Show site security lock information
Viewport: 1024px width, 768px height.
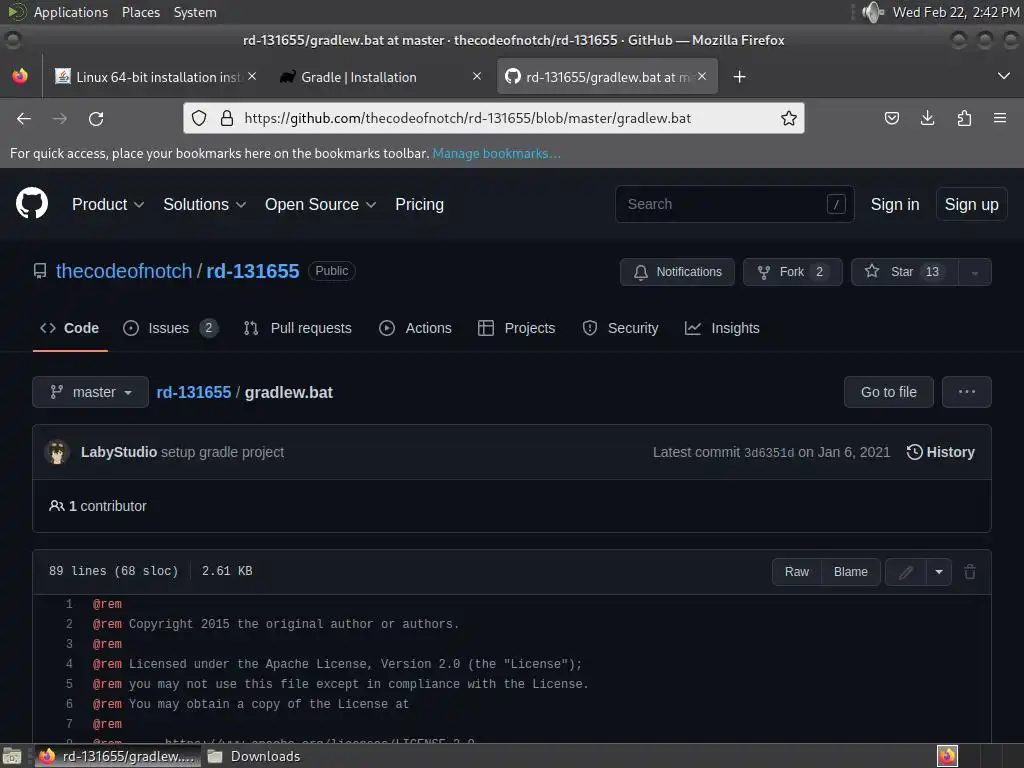click(x=227, y=118)
